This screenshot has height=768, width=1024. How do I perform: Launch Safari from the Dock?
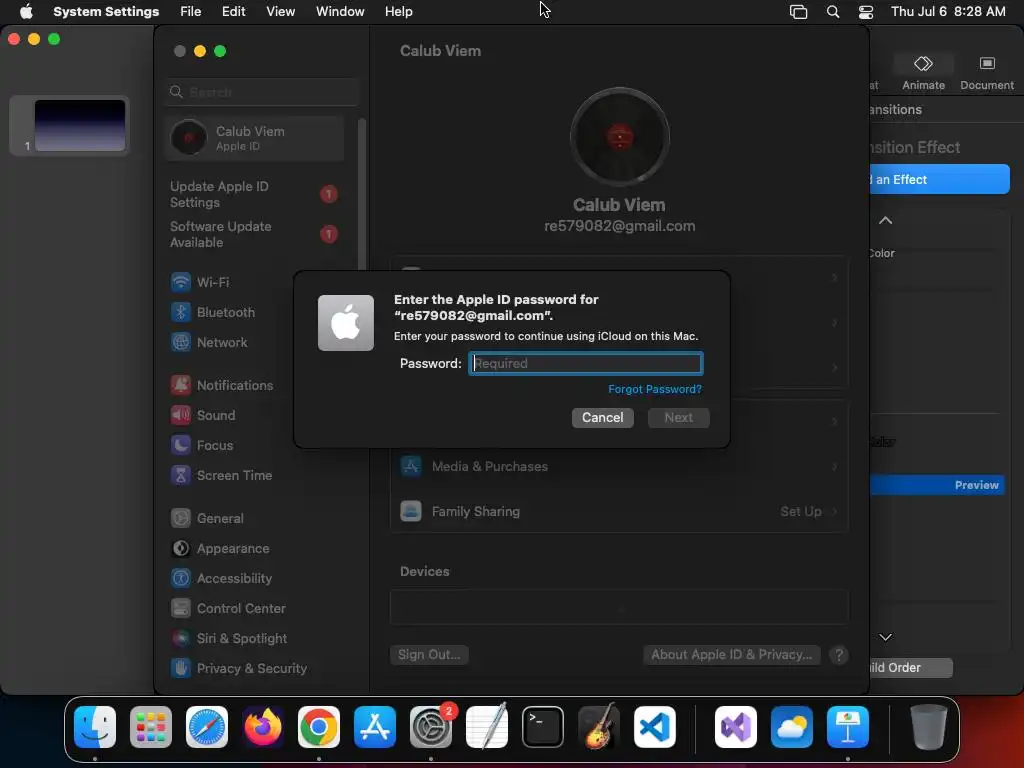(x=207, y=727)
